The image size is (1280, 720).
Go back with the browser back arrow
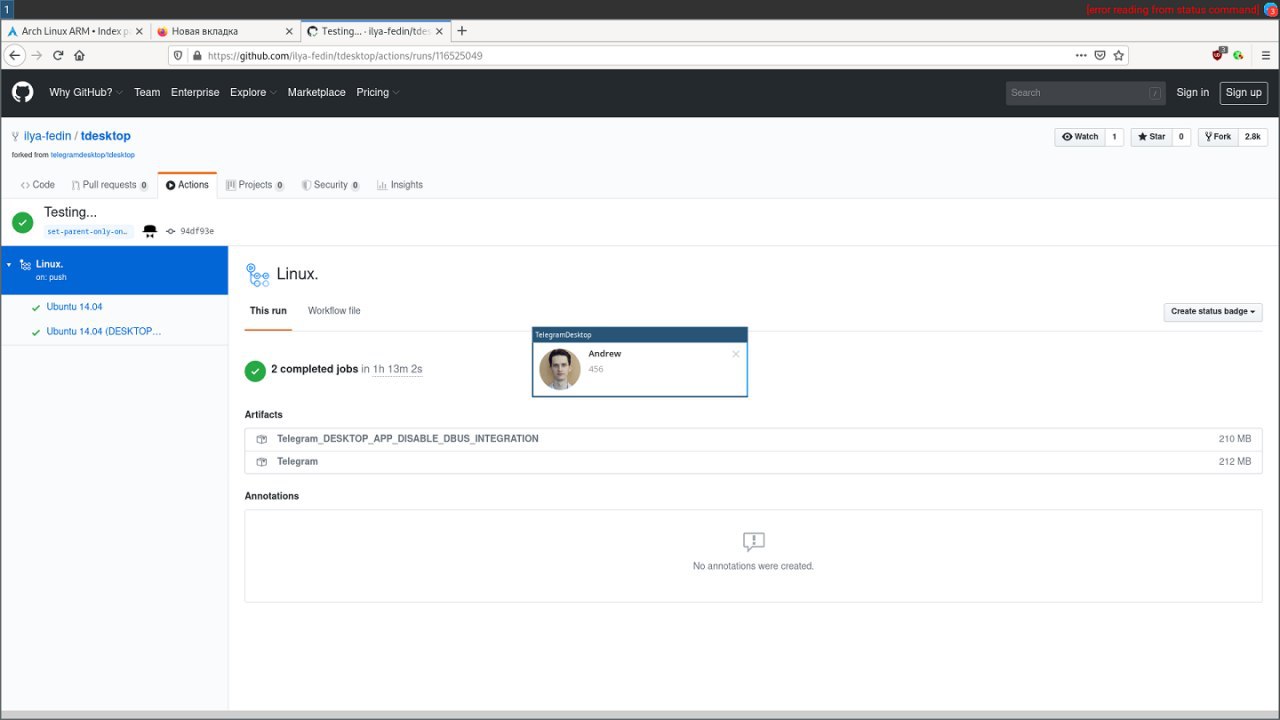[15, 55]
